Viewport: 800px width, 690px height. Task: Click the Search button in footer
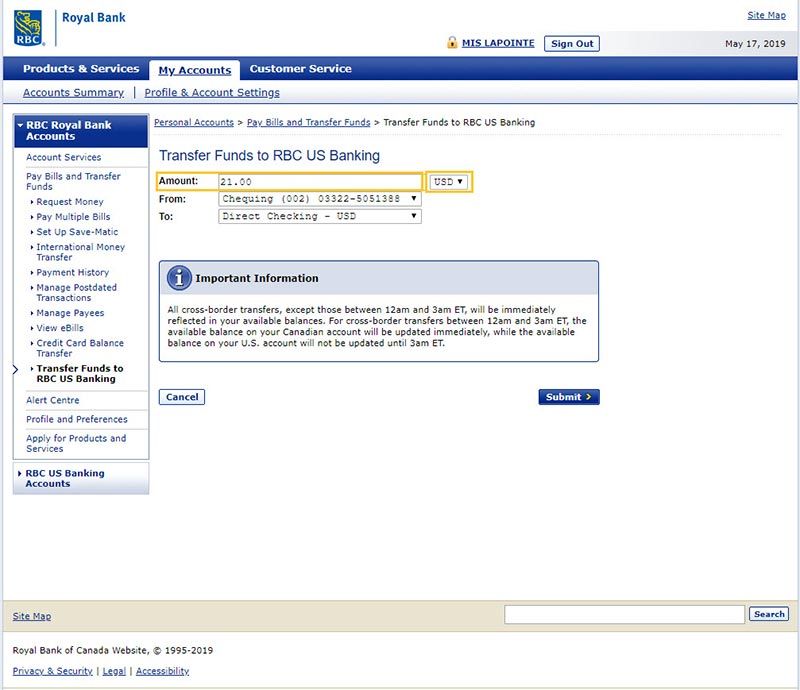[x=769, y=614]
